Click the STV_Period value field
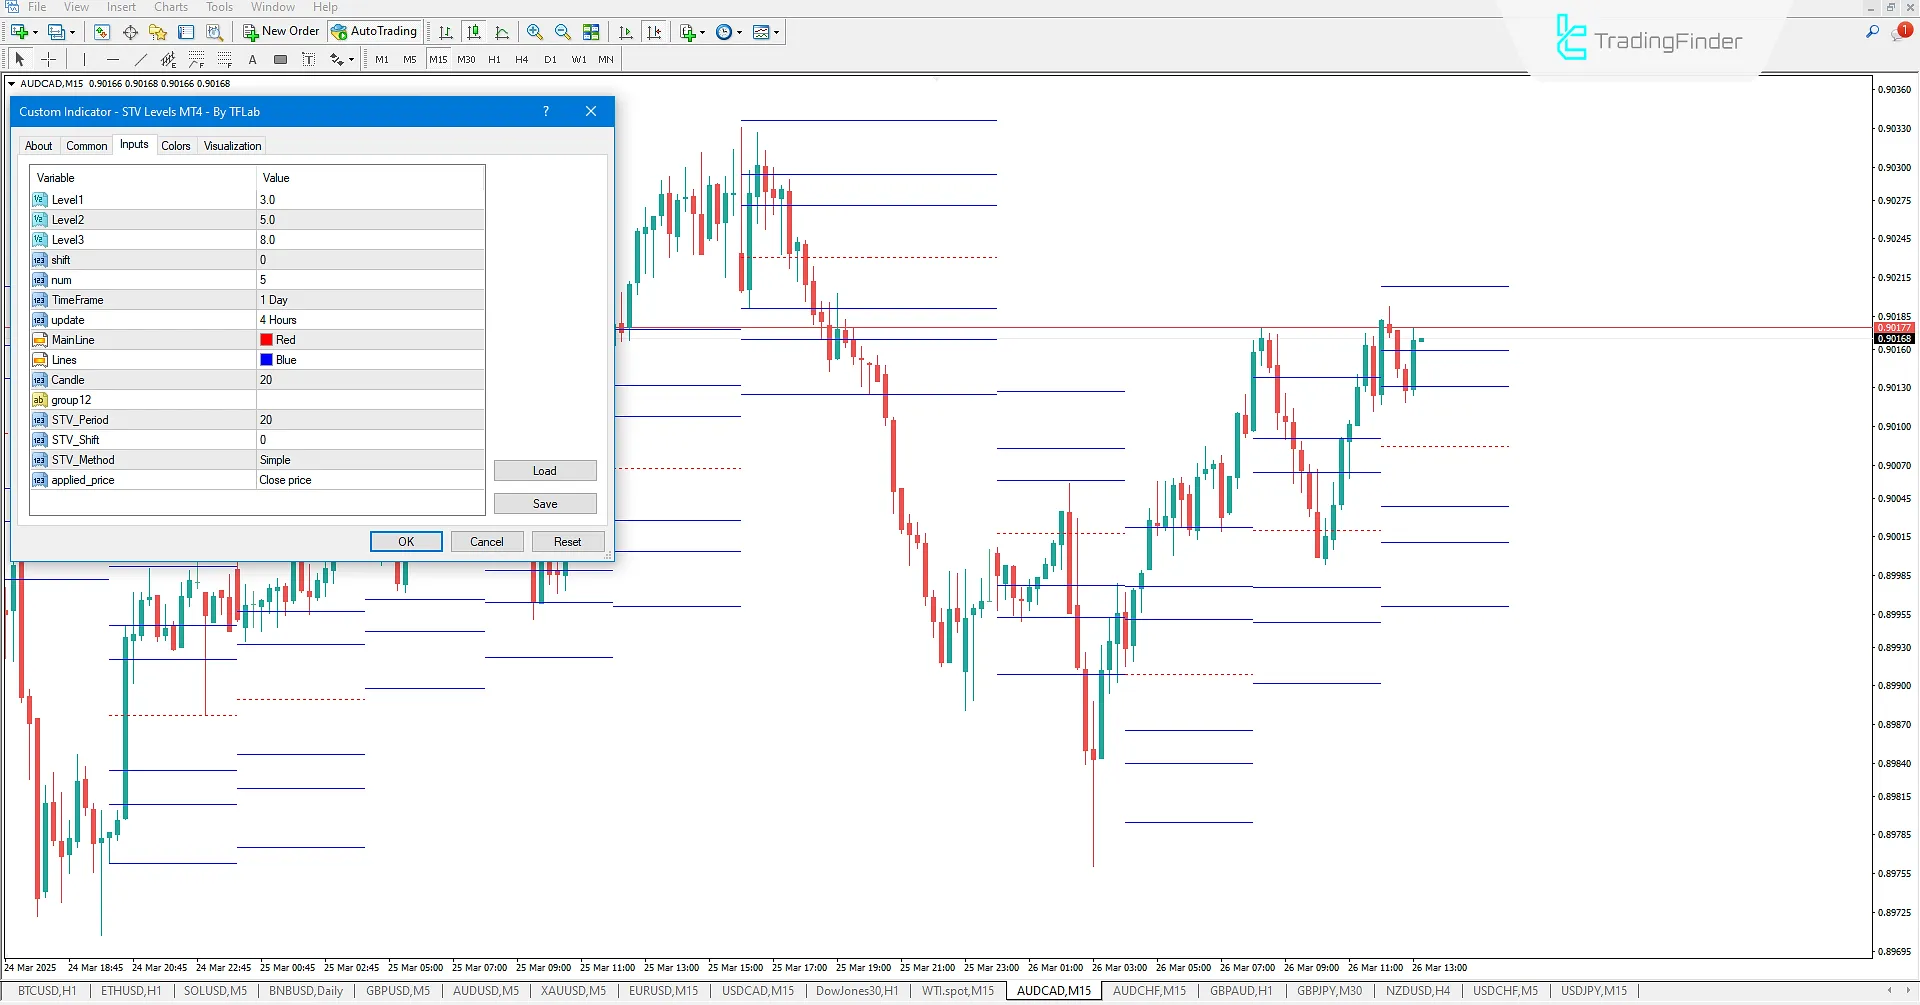Screen dimensions: 1920x1005 [x=370, y=419]
